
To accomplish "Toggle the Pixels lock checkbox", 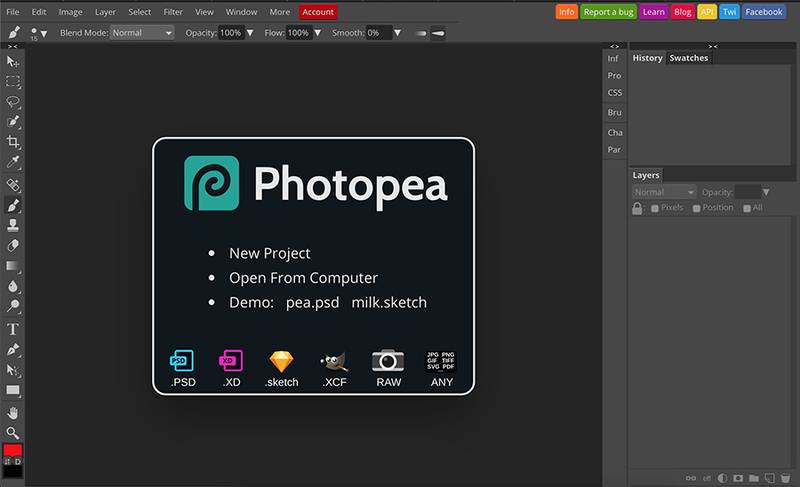I will click(x=655, y=208).
